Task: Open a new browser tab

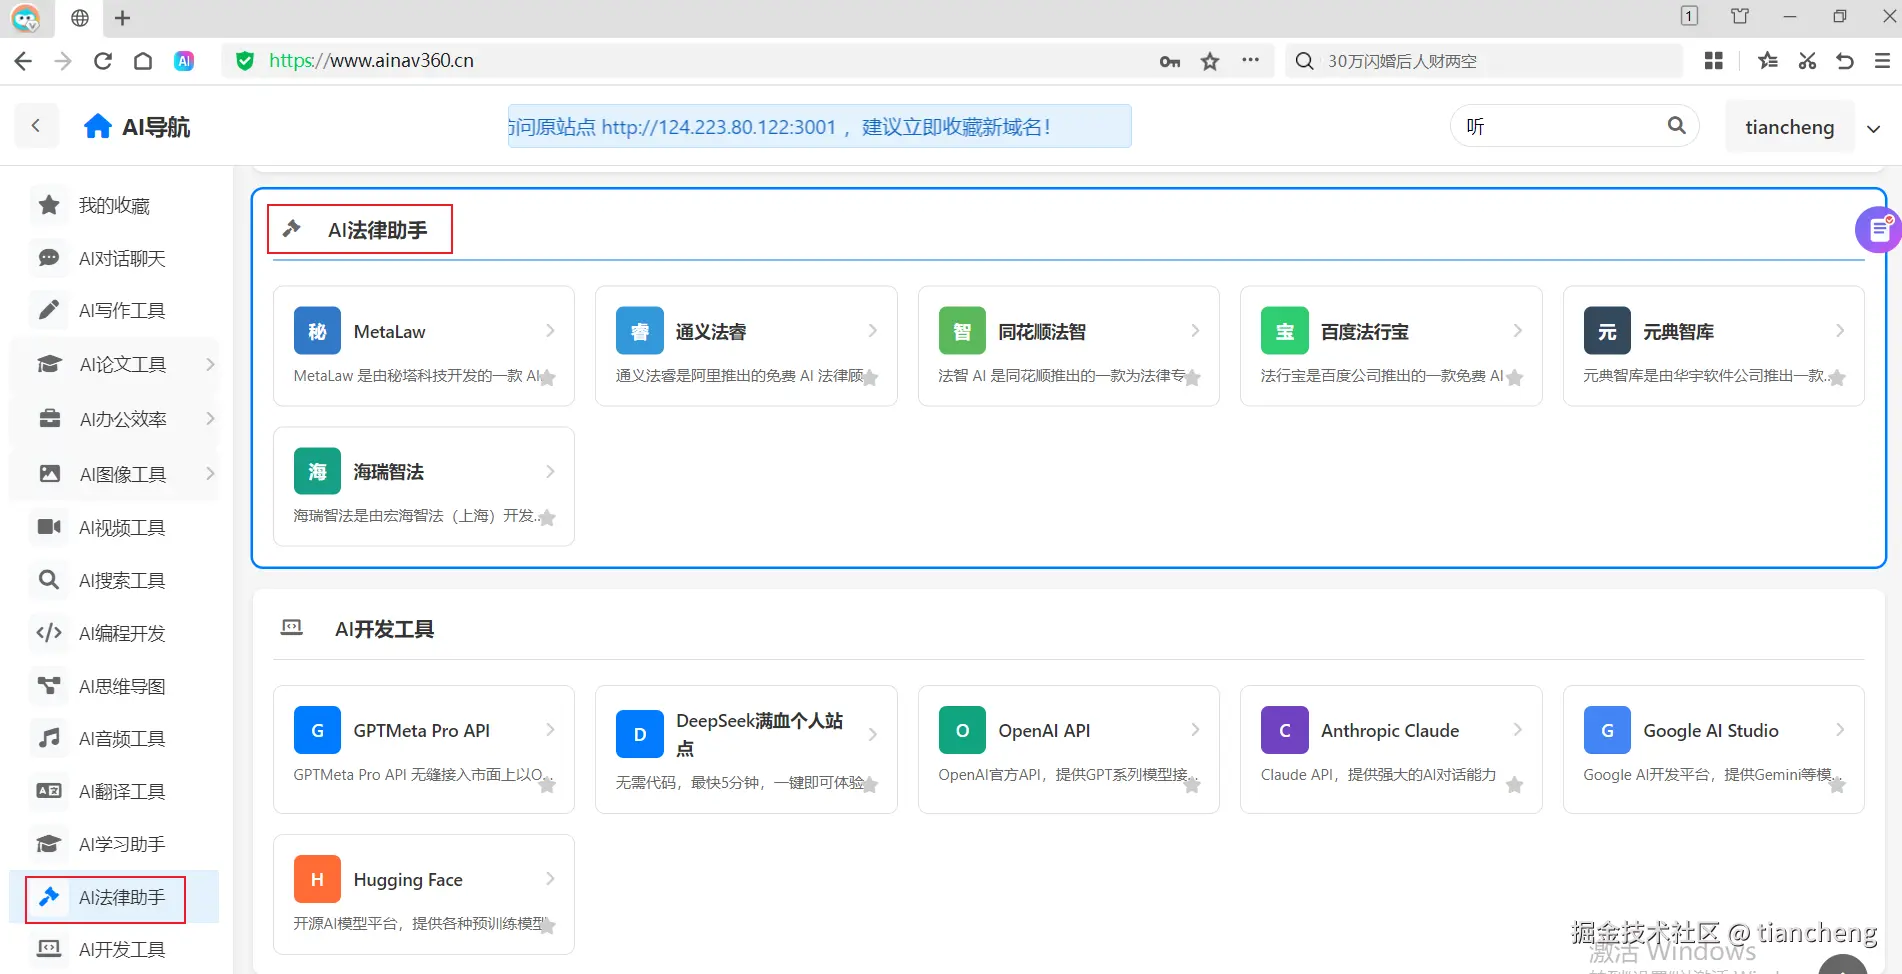Action: [x=122, y=17]
